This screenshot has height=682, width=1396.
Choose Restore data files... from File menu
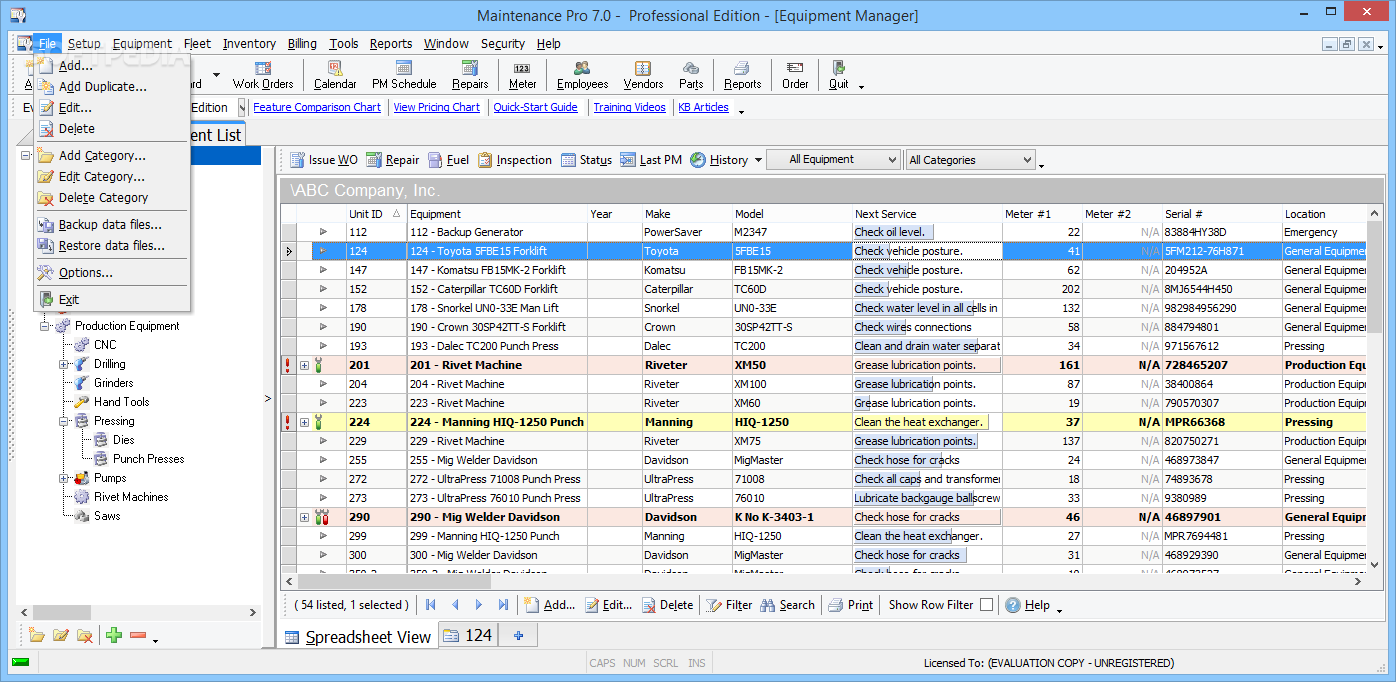112,246
